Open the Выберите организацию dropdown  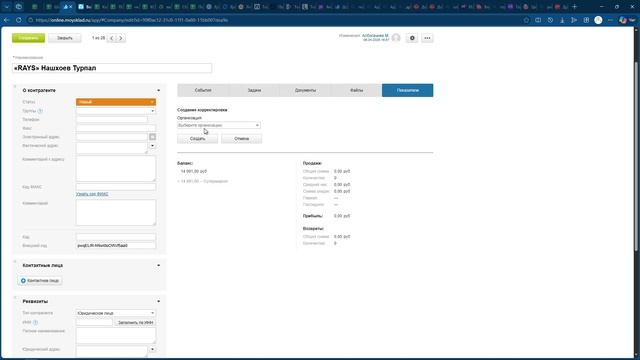pyautogui.click(x=219, y=125)
